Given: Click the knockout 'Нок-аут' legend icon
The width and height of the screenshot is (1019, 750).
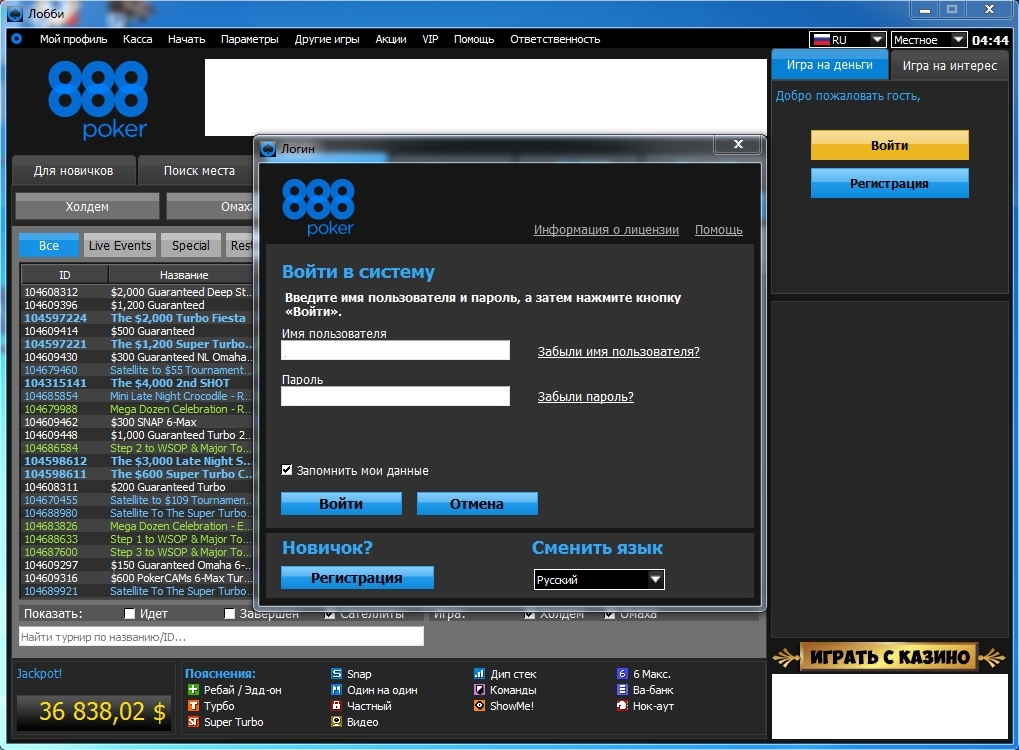Looking at the screenshot, I should click(x=622, y=706).
